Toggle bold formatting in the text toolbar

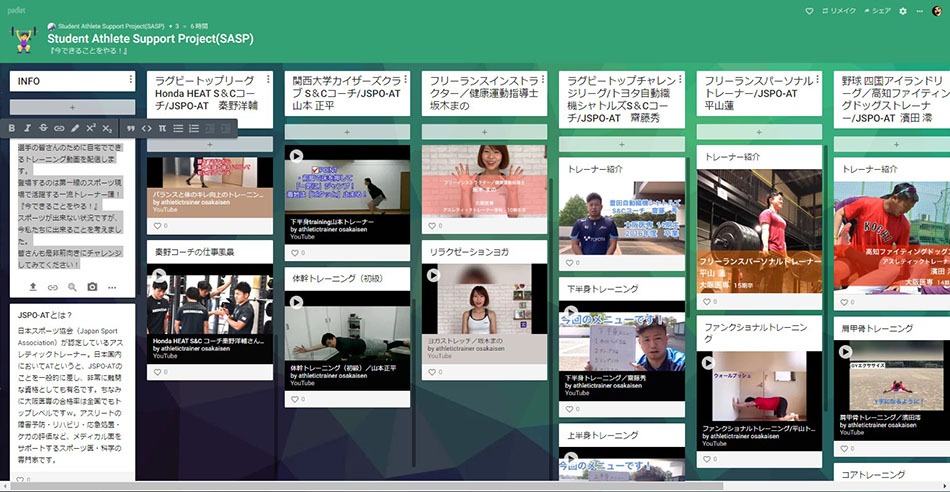pyautogui.click(x=12, y=128)
